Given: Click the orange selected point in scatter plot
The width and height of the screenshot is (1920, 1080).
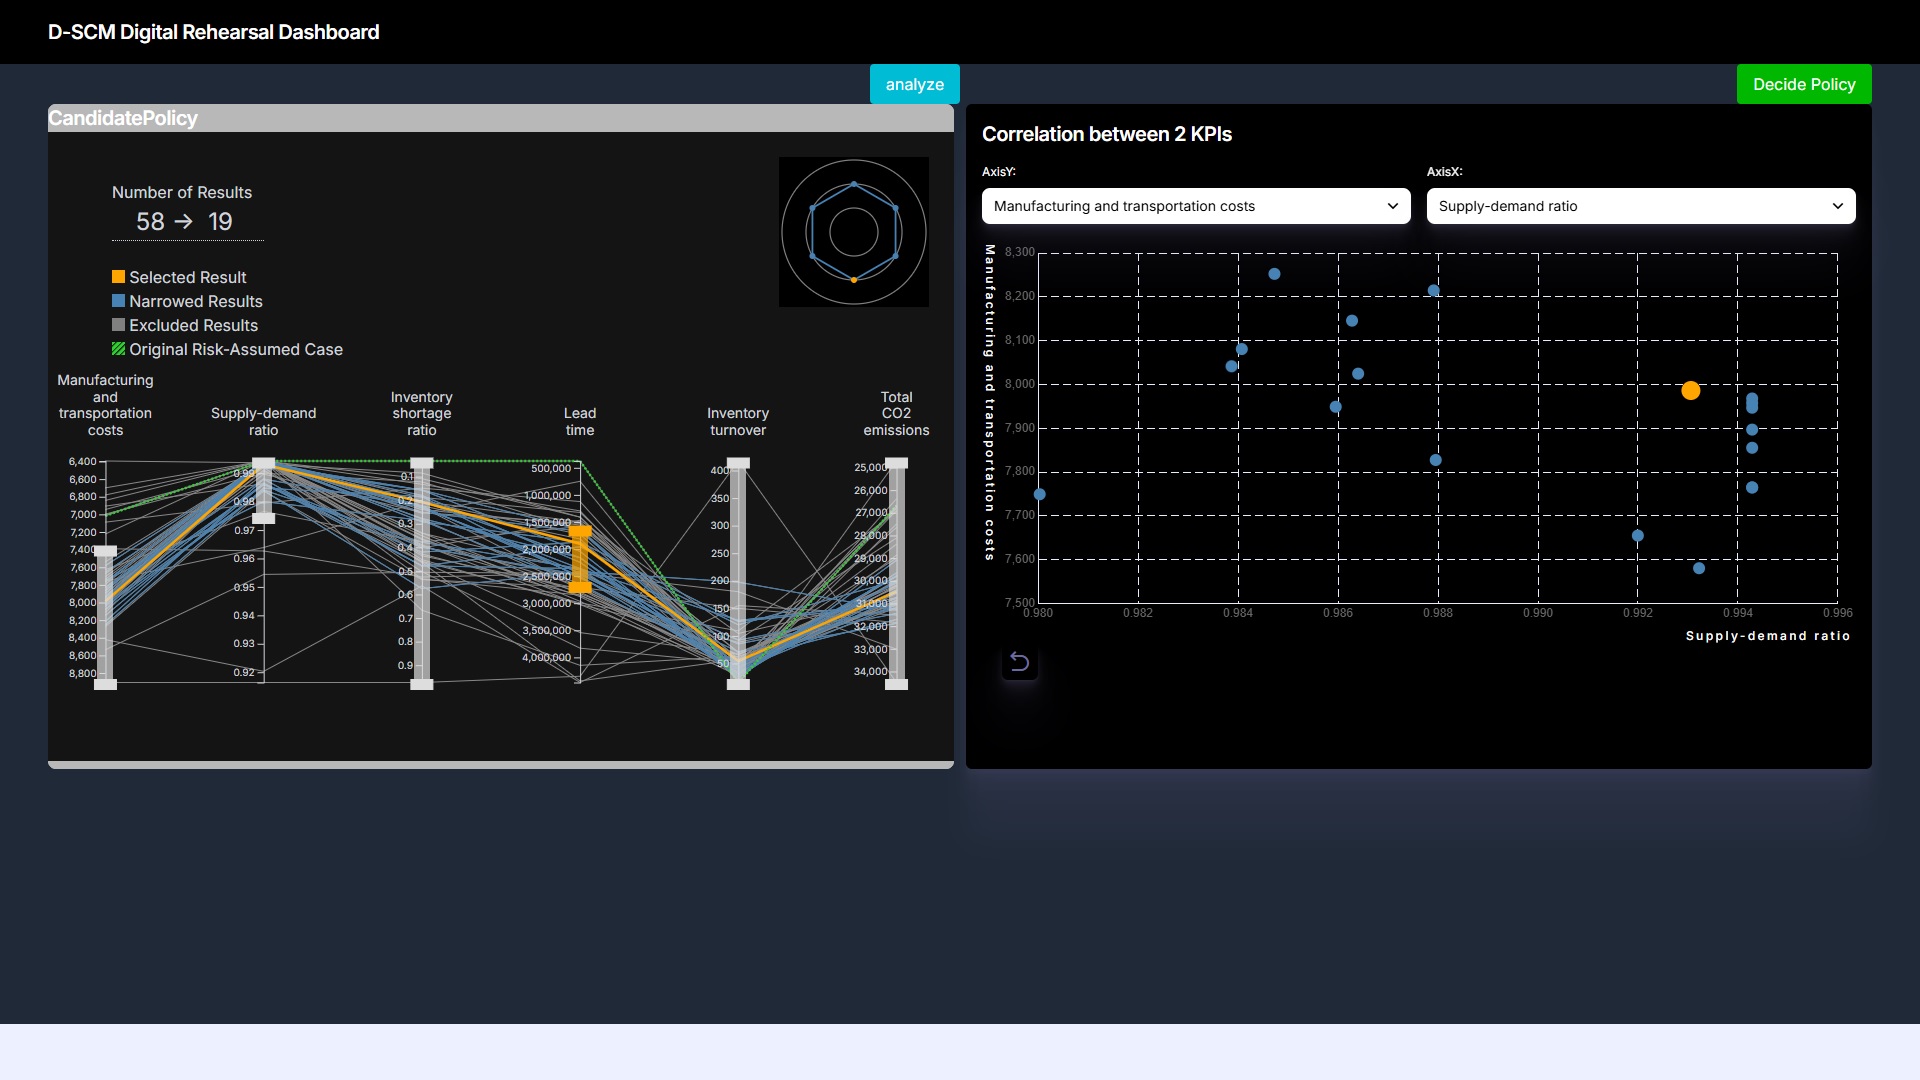Looking at the screenshot, I should tap(1690, 391).
